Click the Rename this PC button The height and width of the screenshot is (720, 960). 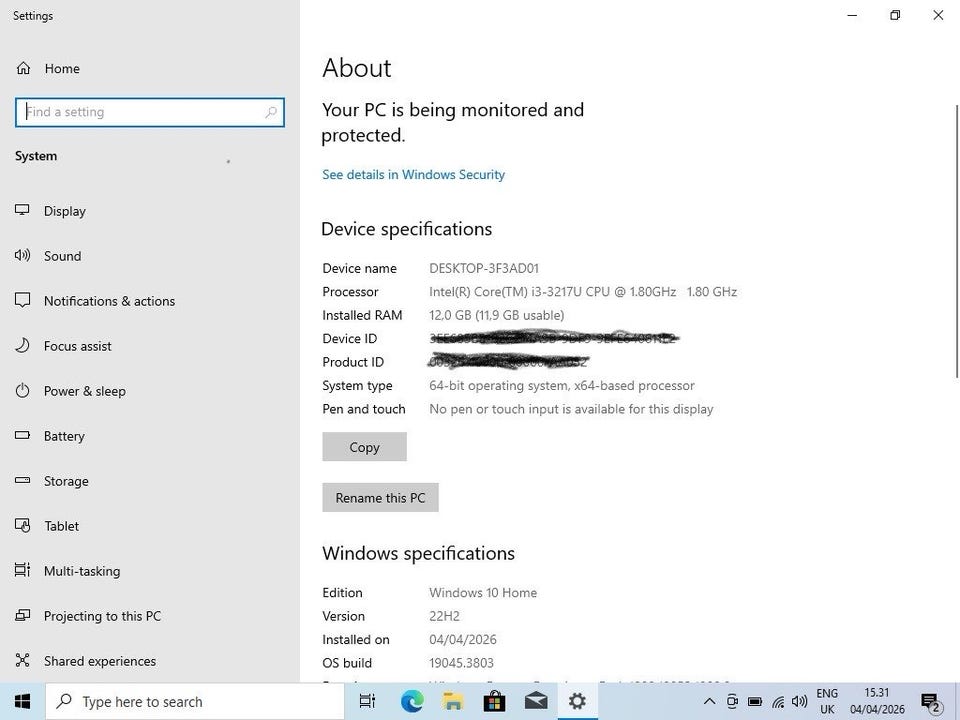pyautogui.click(x=380, y=498)
